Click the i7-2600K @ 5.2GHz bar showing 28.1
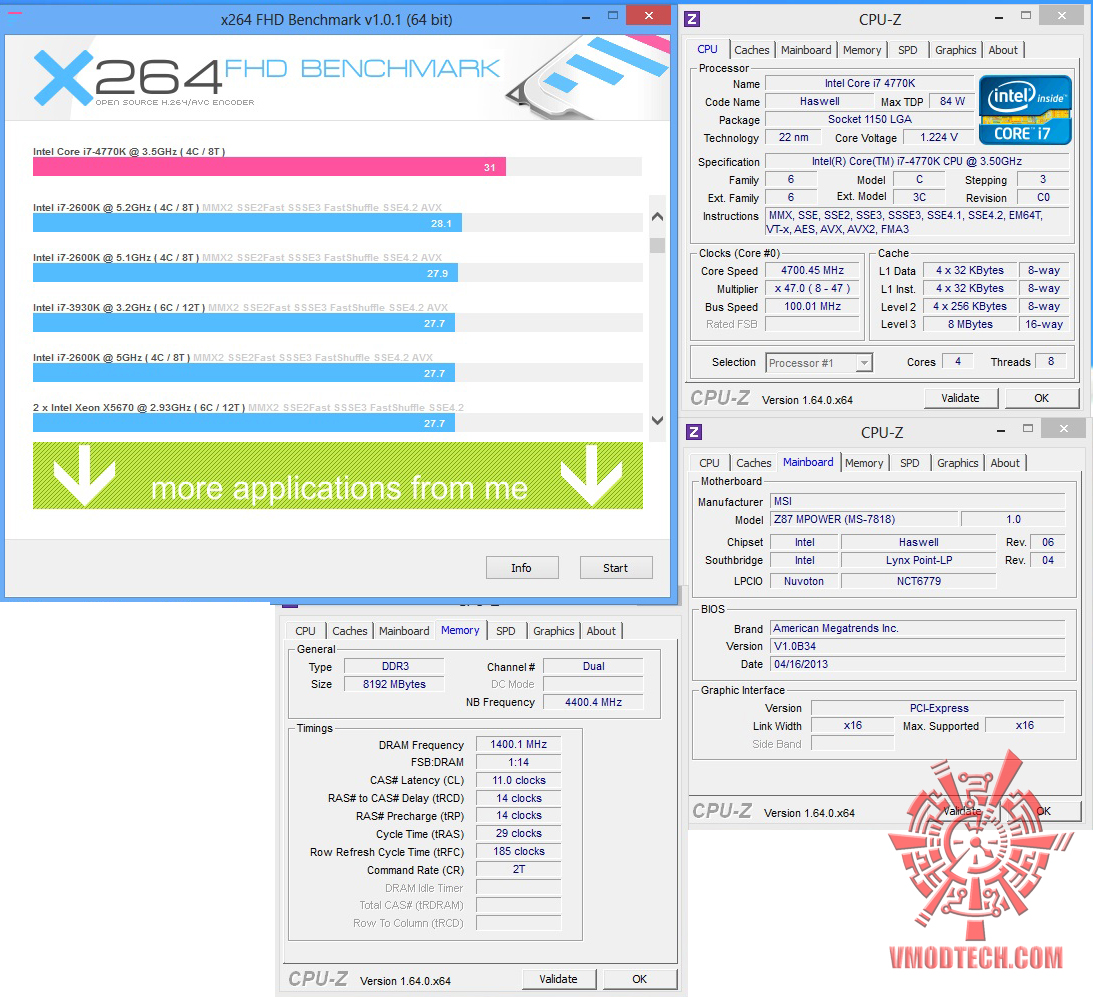The height and width of the screenshot is (997, 1093). 247,223
